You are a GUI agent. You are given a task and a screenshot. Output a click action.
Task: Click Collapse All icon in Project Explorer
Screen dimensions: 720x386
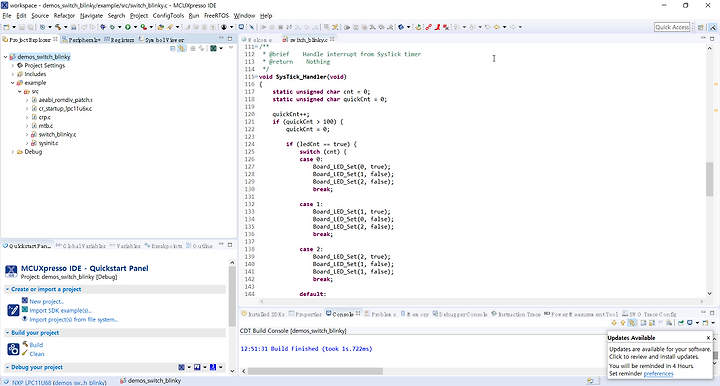173,48
